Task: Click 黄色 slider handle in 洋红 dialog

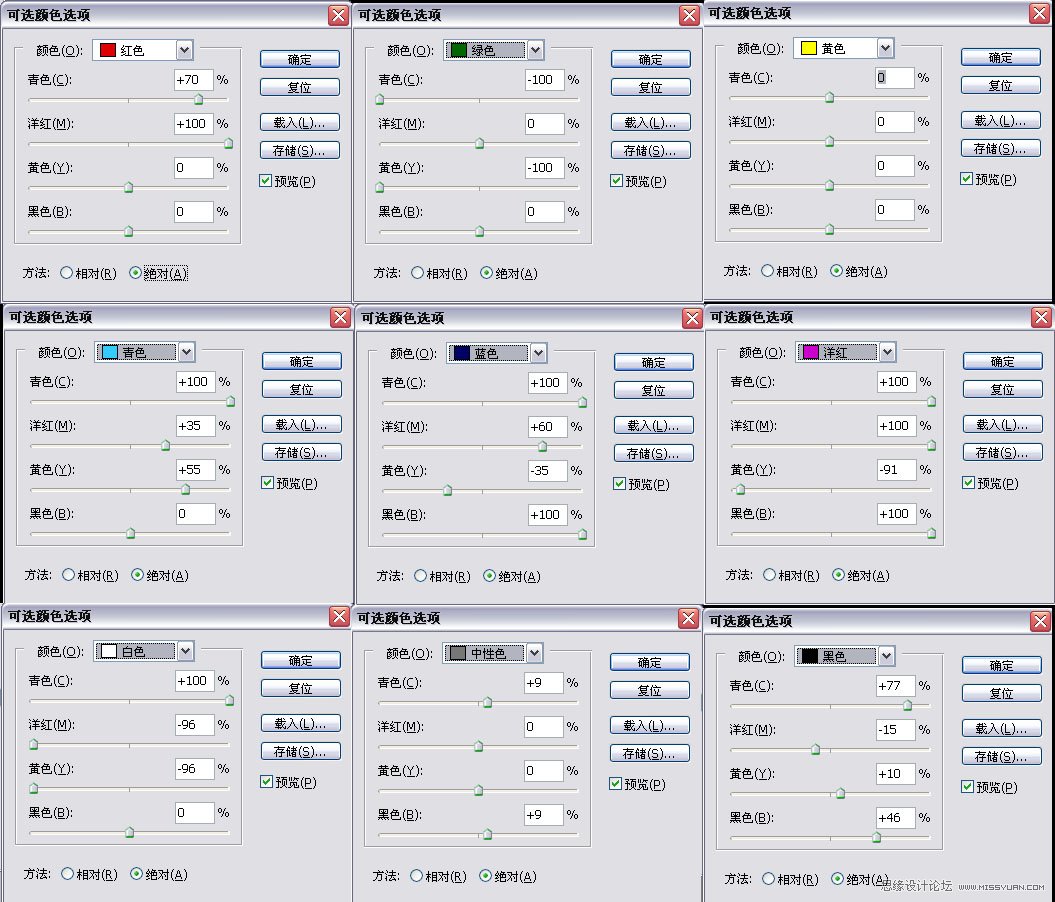Action: [x=740, y=489]
